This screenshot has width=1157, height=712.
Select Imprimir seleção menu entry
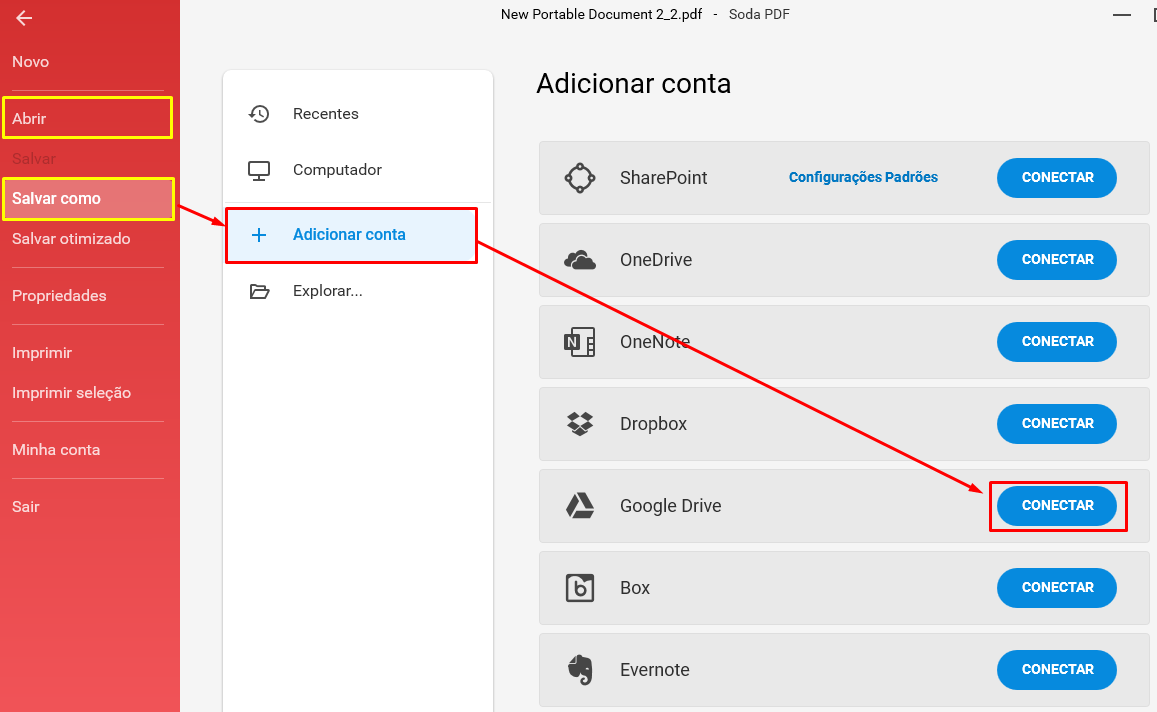[x=72, y=393]
